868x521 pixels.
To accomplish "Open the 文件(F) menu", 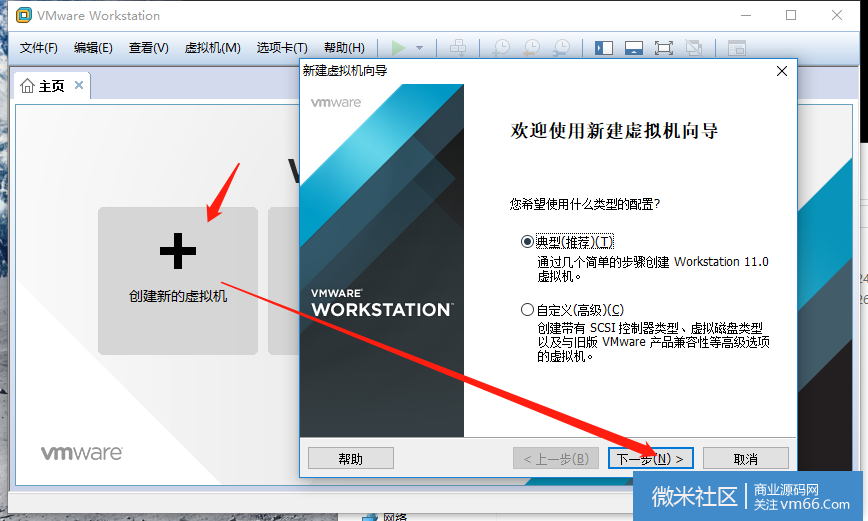I will point(38,48).
